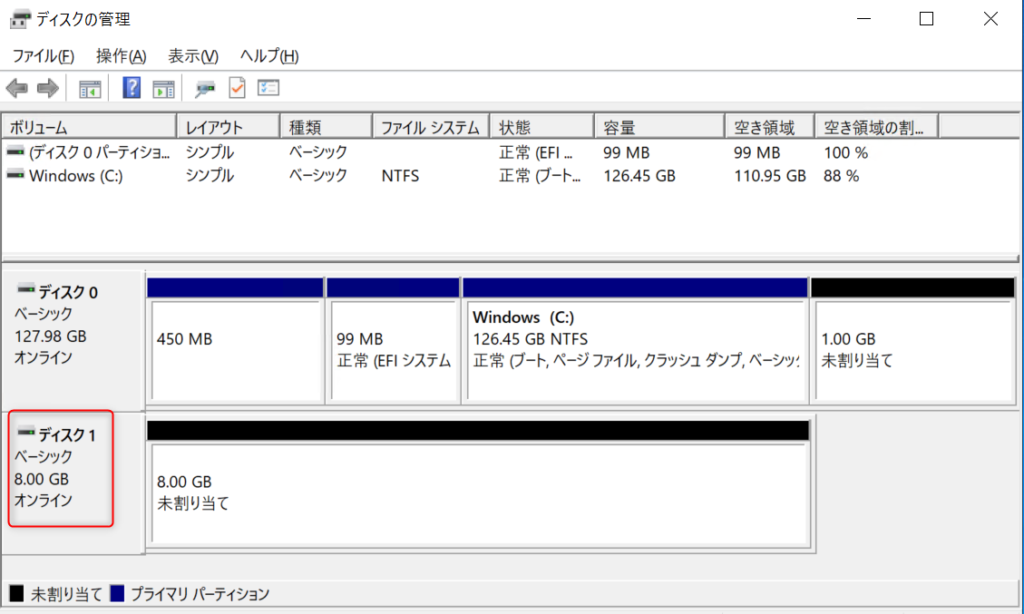Click the NTFS file system cell
This screenshot has height=614, width=1024.
click(x=400, y=176)
